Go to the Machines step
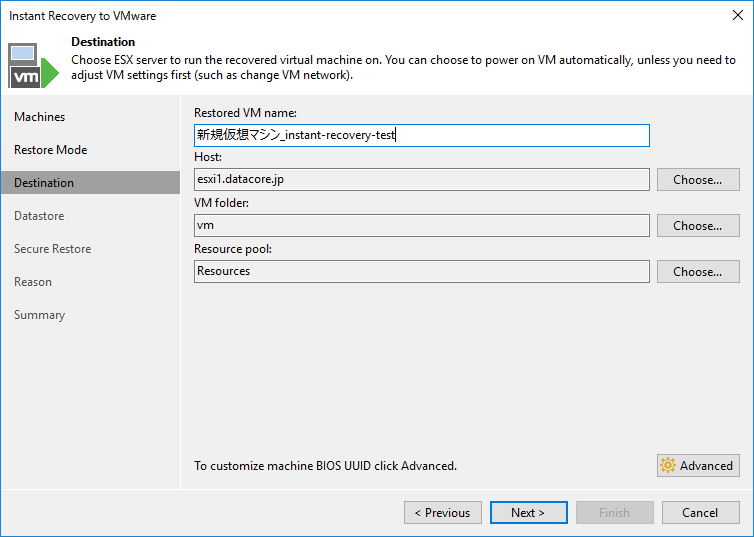This screenshot has width=754, height=537. pyautogui.click(x=40, y=117)
